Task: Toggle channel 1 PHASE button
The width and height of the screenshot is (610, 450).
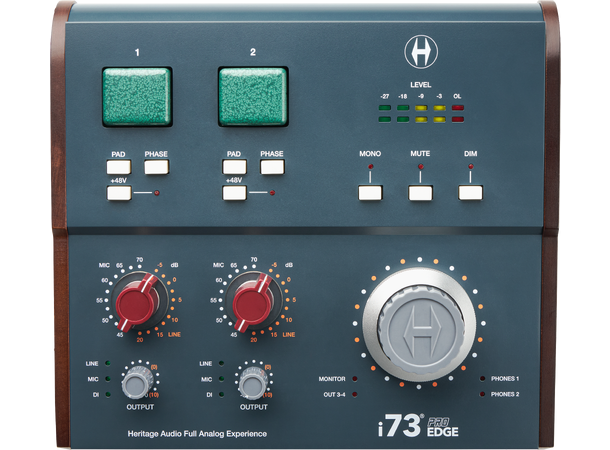Action: coord(156,167)
